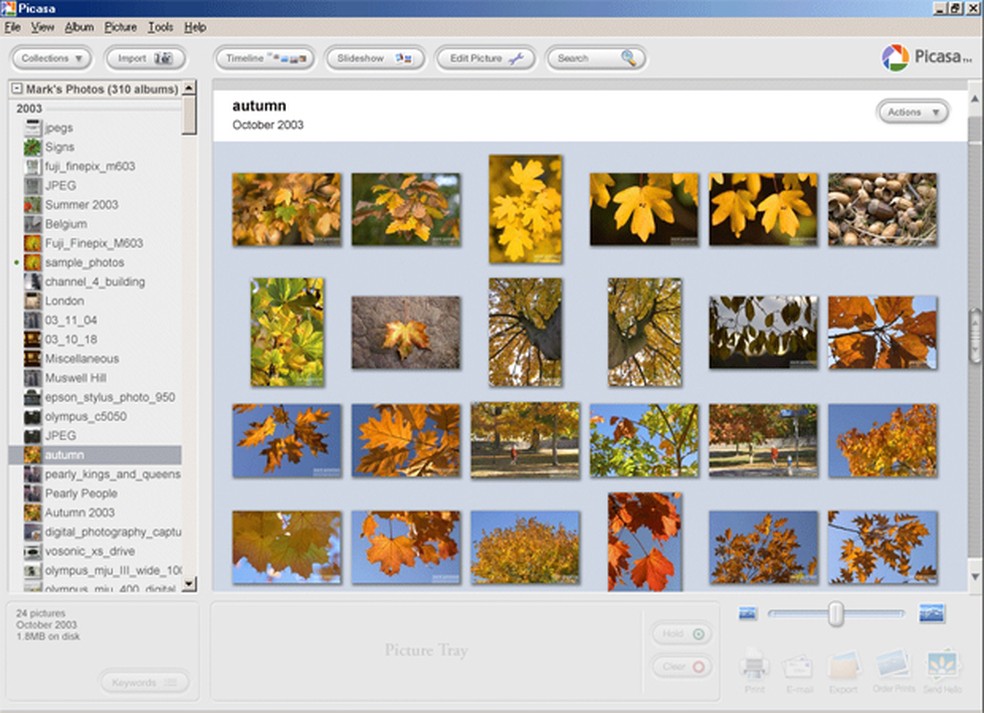Image resolution: width=984 pixels, height=713 pixels.
Task: Click the large thumbnail size icon
Action: click(931, 613)
